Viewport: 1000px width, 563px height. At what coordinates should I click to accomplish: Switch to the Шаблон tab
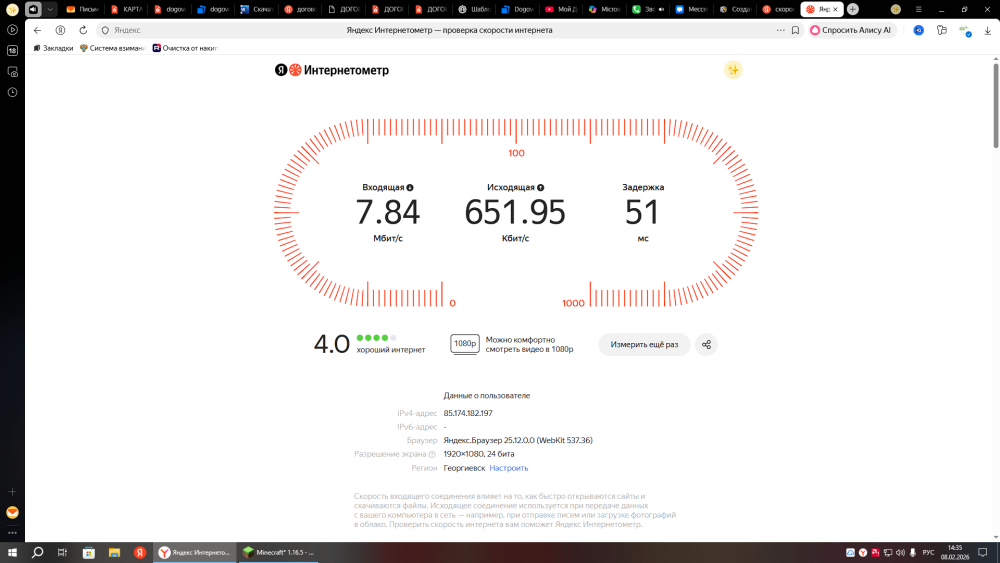coord(474,9)
